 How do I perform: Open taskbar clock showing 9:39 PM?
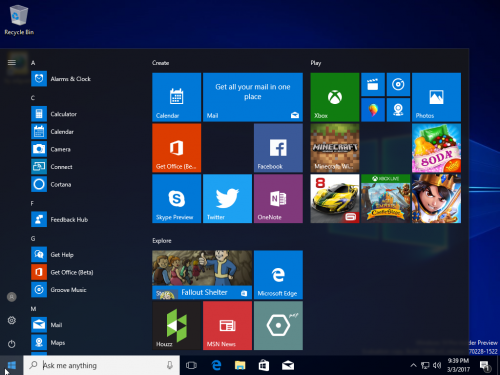(x=458, y=365)
